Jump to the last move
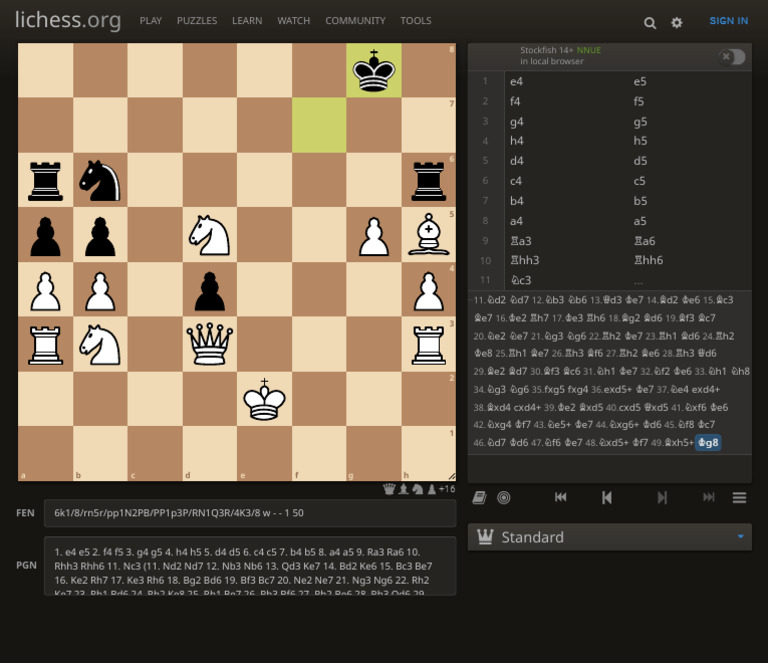768x663 pixels. [708, 497]
